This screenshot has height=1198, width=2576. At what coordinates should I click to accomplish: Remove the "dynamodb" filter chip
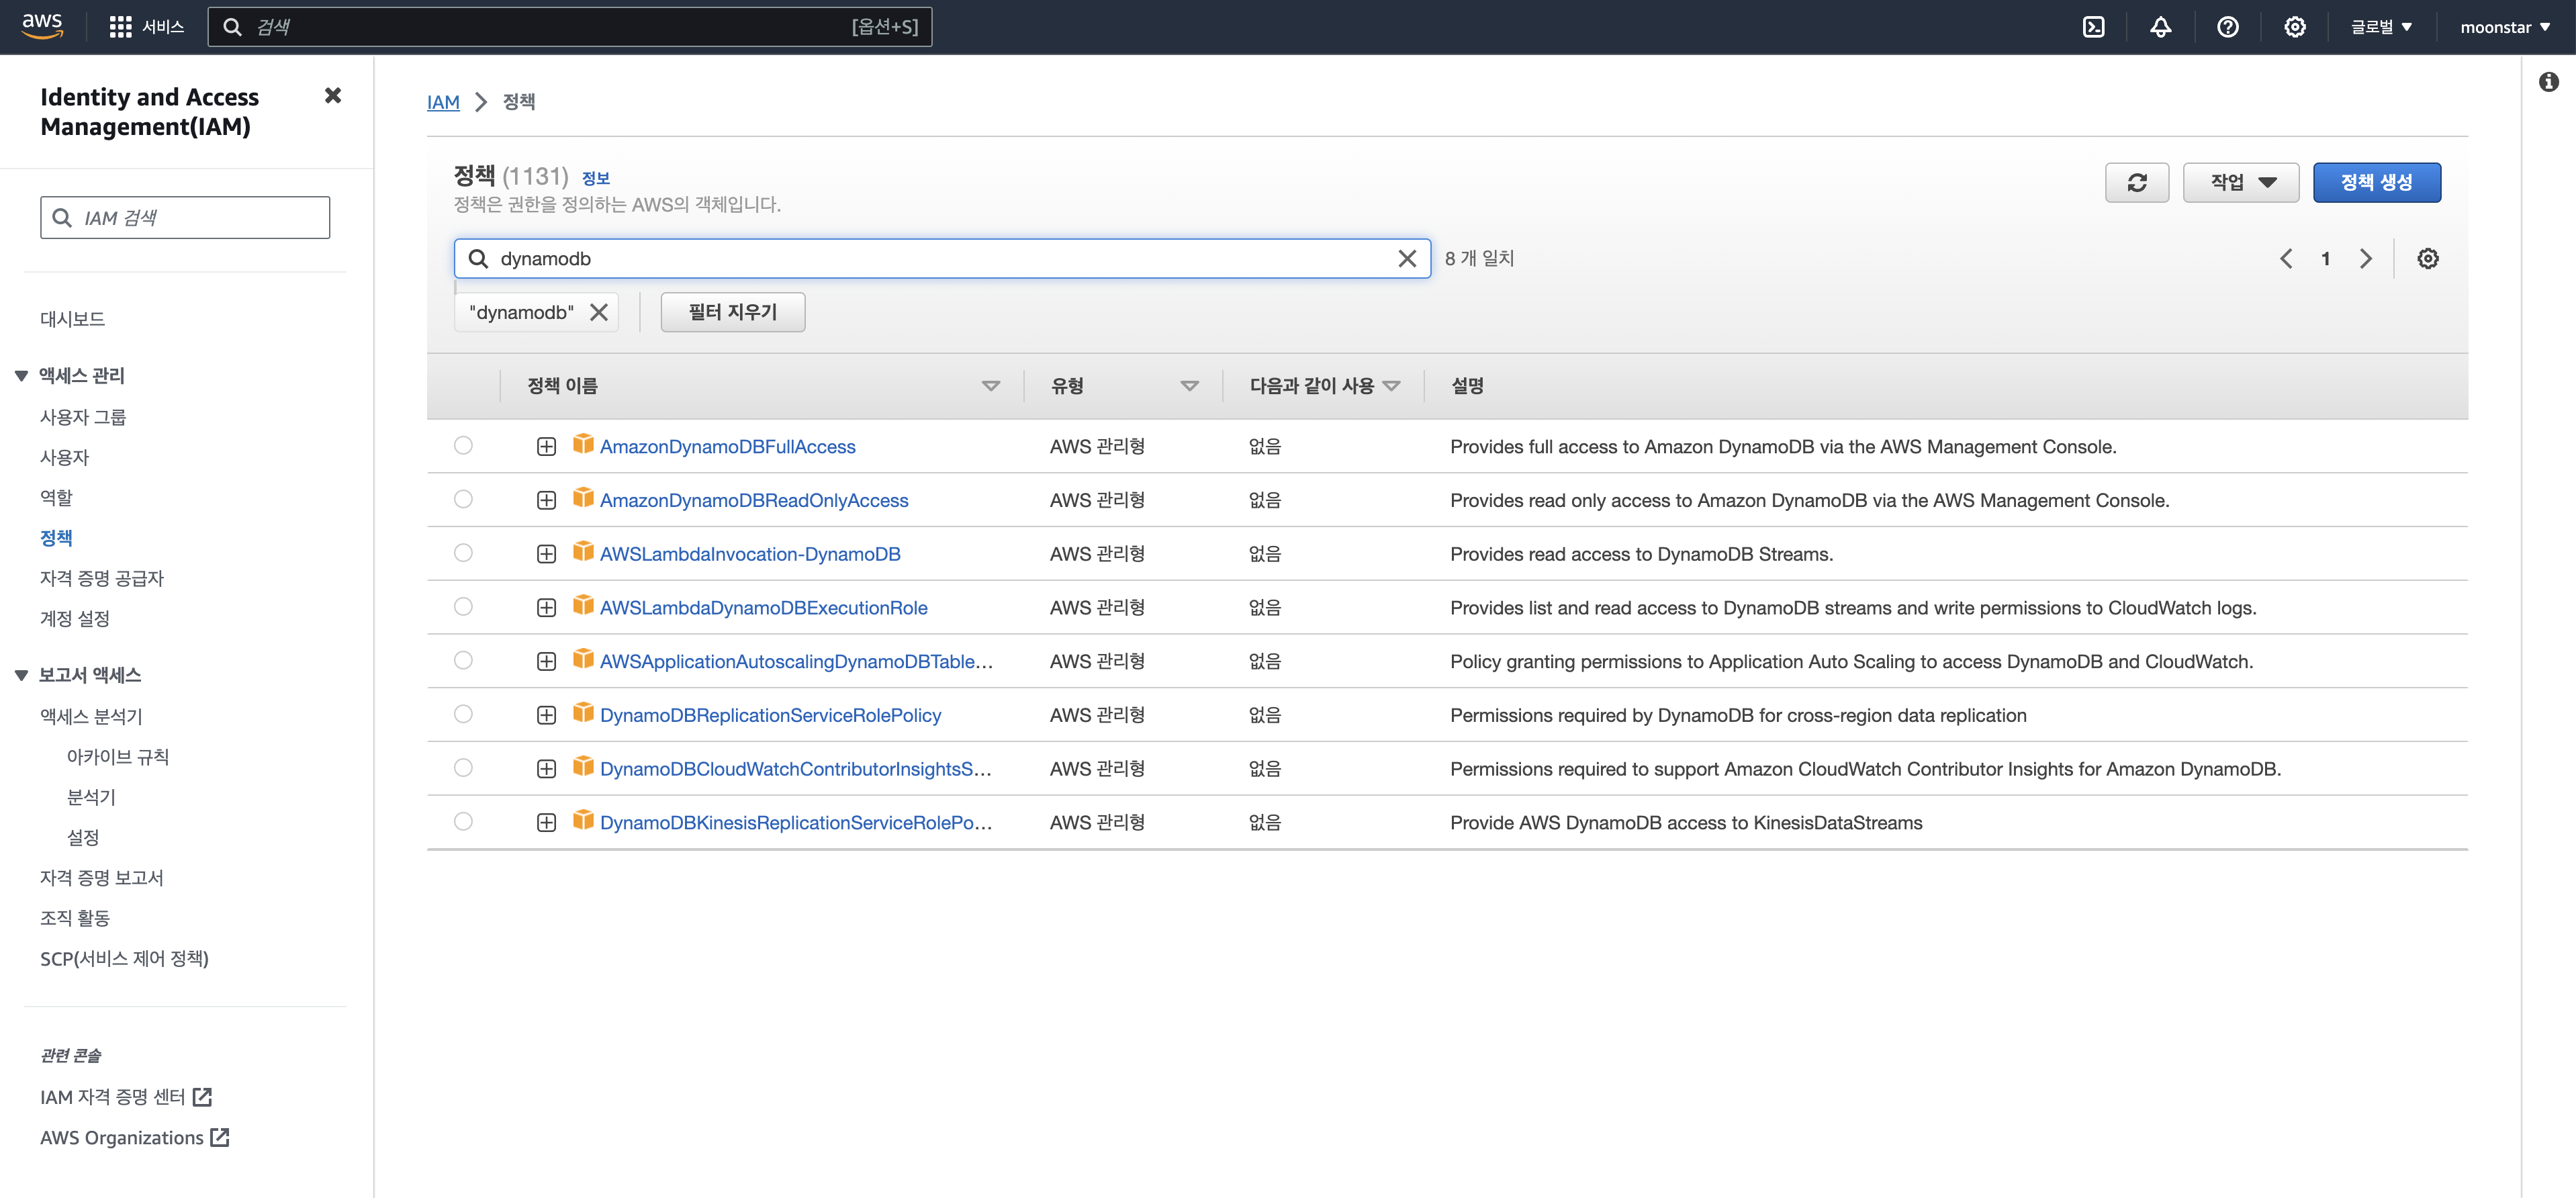[599, 312]
